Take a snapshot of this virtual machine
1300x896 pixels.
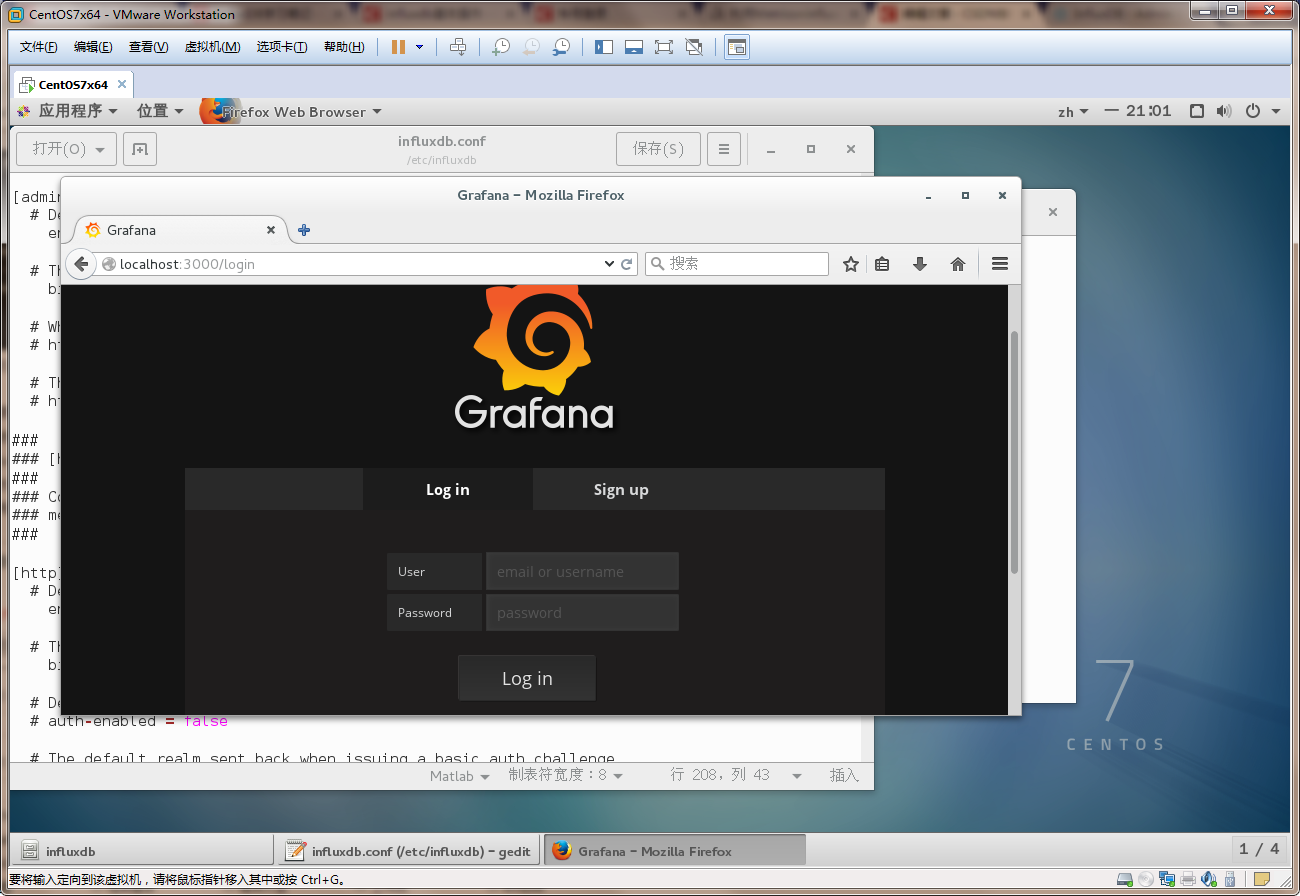(502, 47)
